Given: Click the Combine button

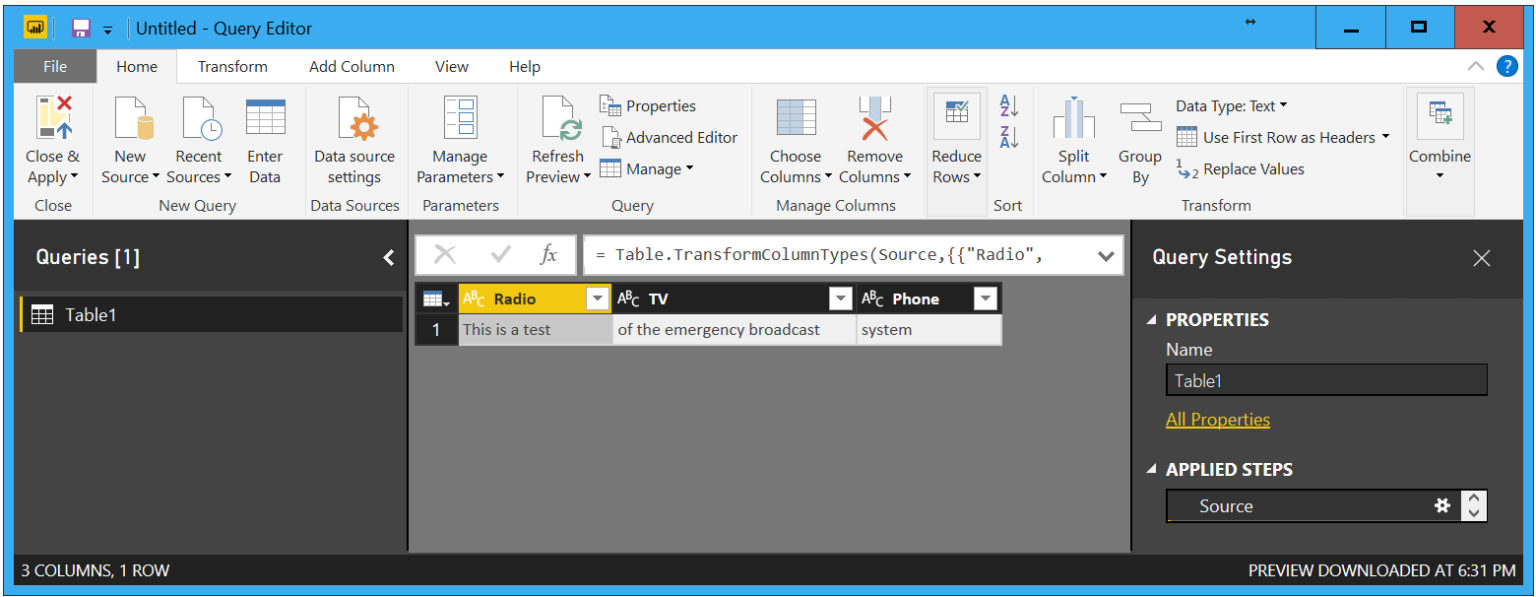Looking at the screenshot, I should [1440, 130].
